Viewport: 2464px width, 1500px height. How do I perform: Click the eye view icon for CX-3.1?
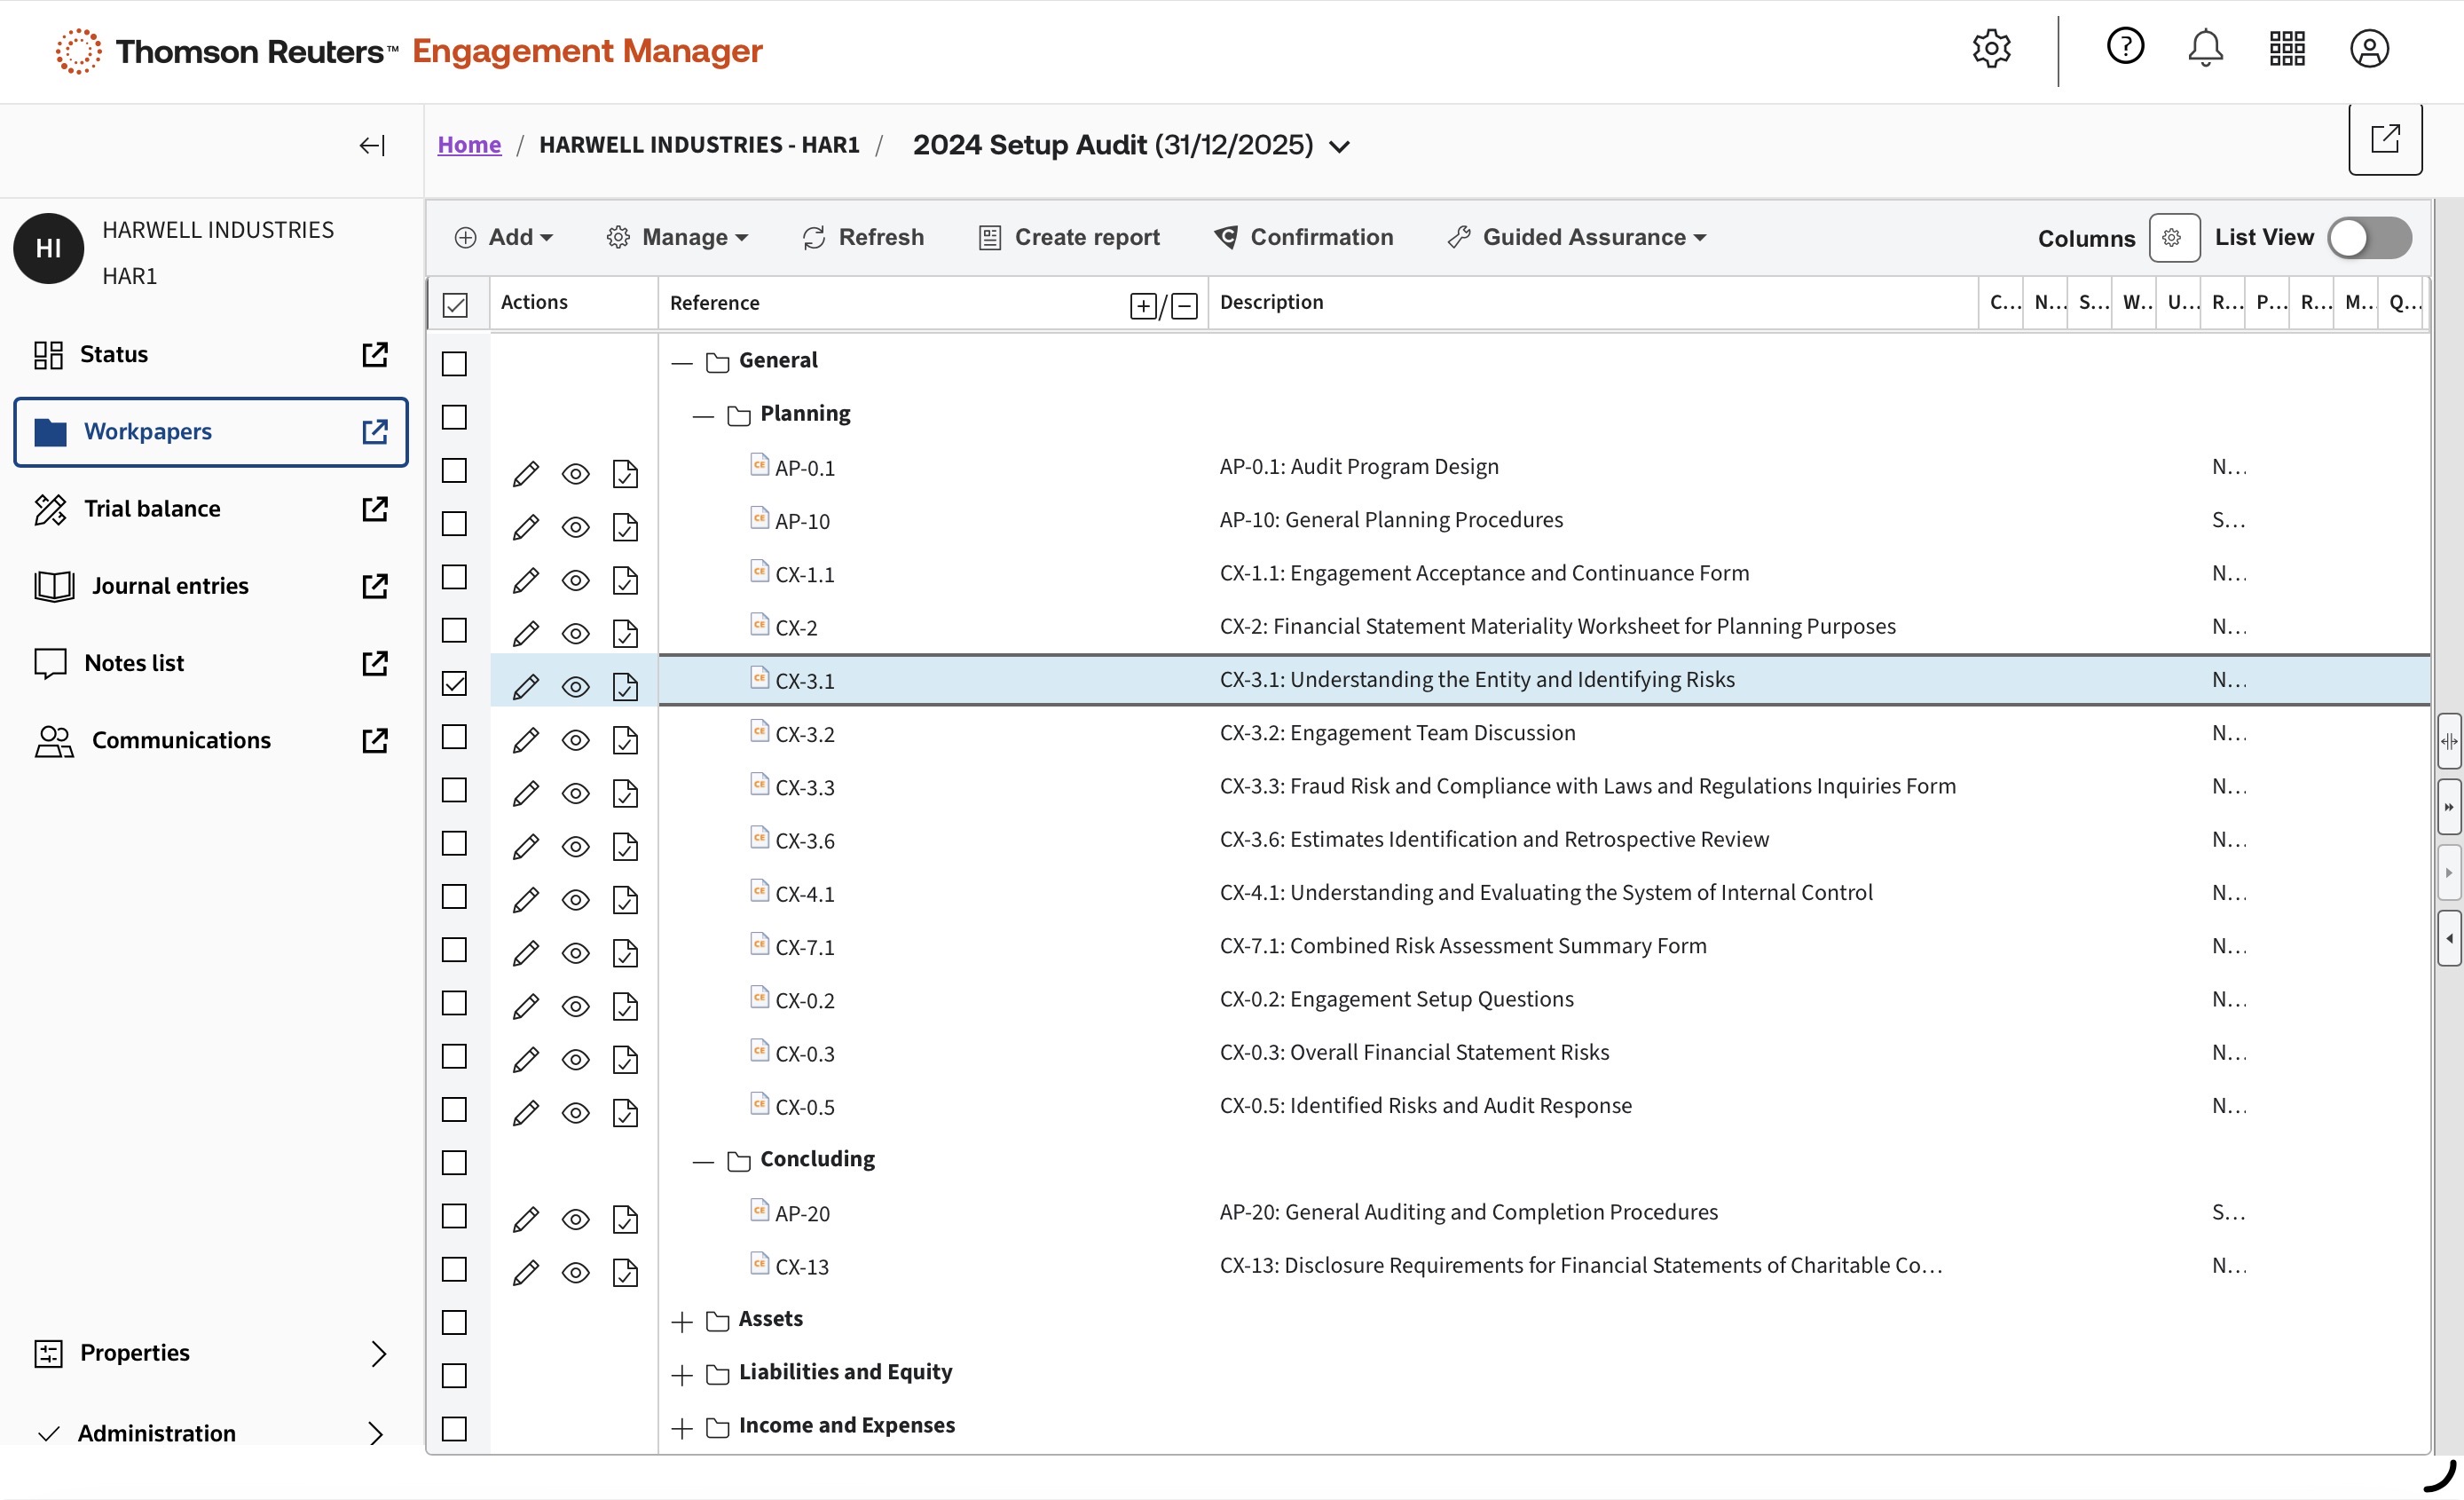(575, 686)
